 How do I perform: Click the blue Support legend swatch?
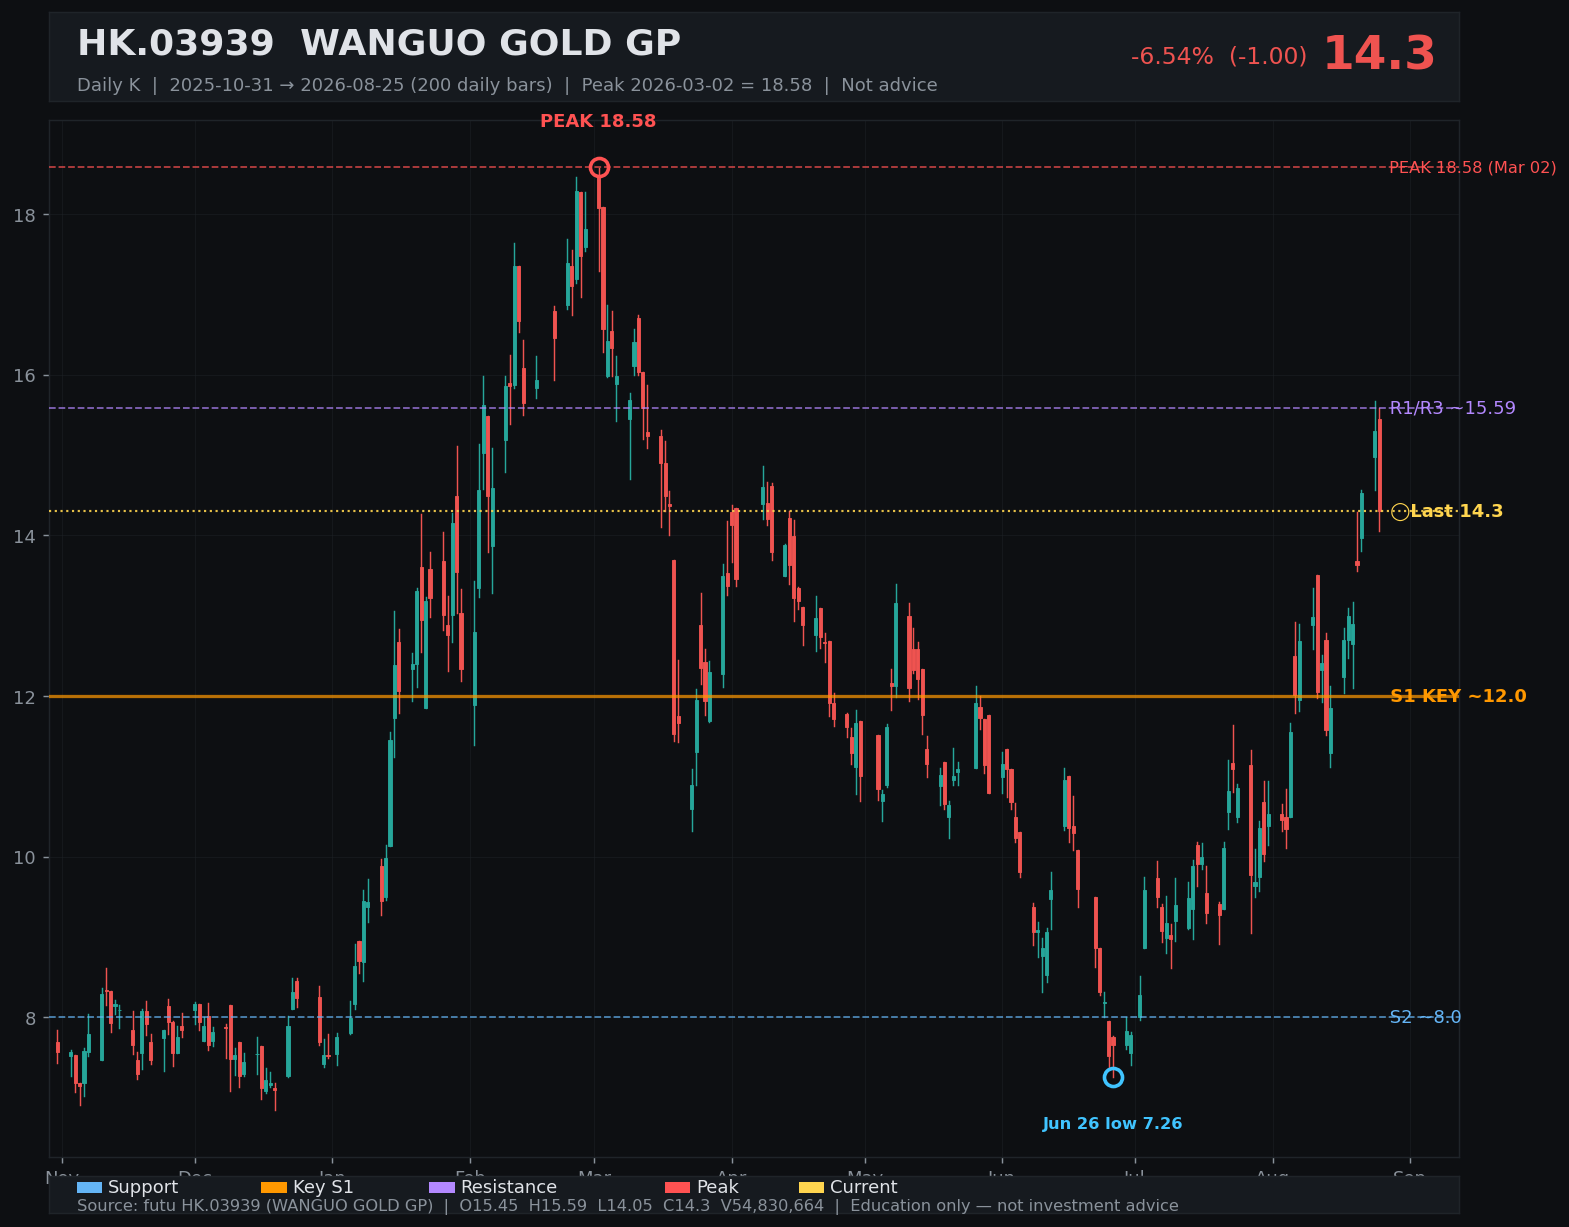[x=89, y=1187]
